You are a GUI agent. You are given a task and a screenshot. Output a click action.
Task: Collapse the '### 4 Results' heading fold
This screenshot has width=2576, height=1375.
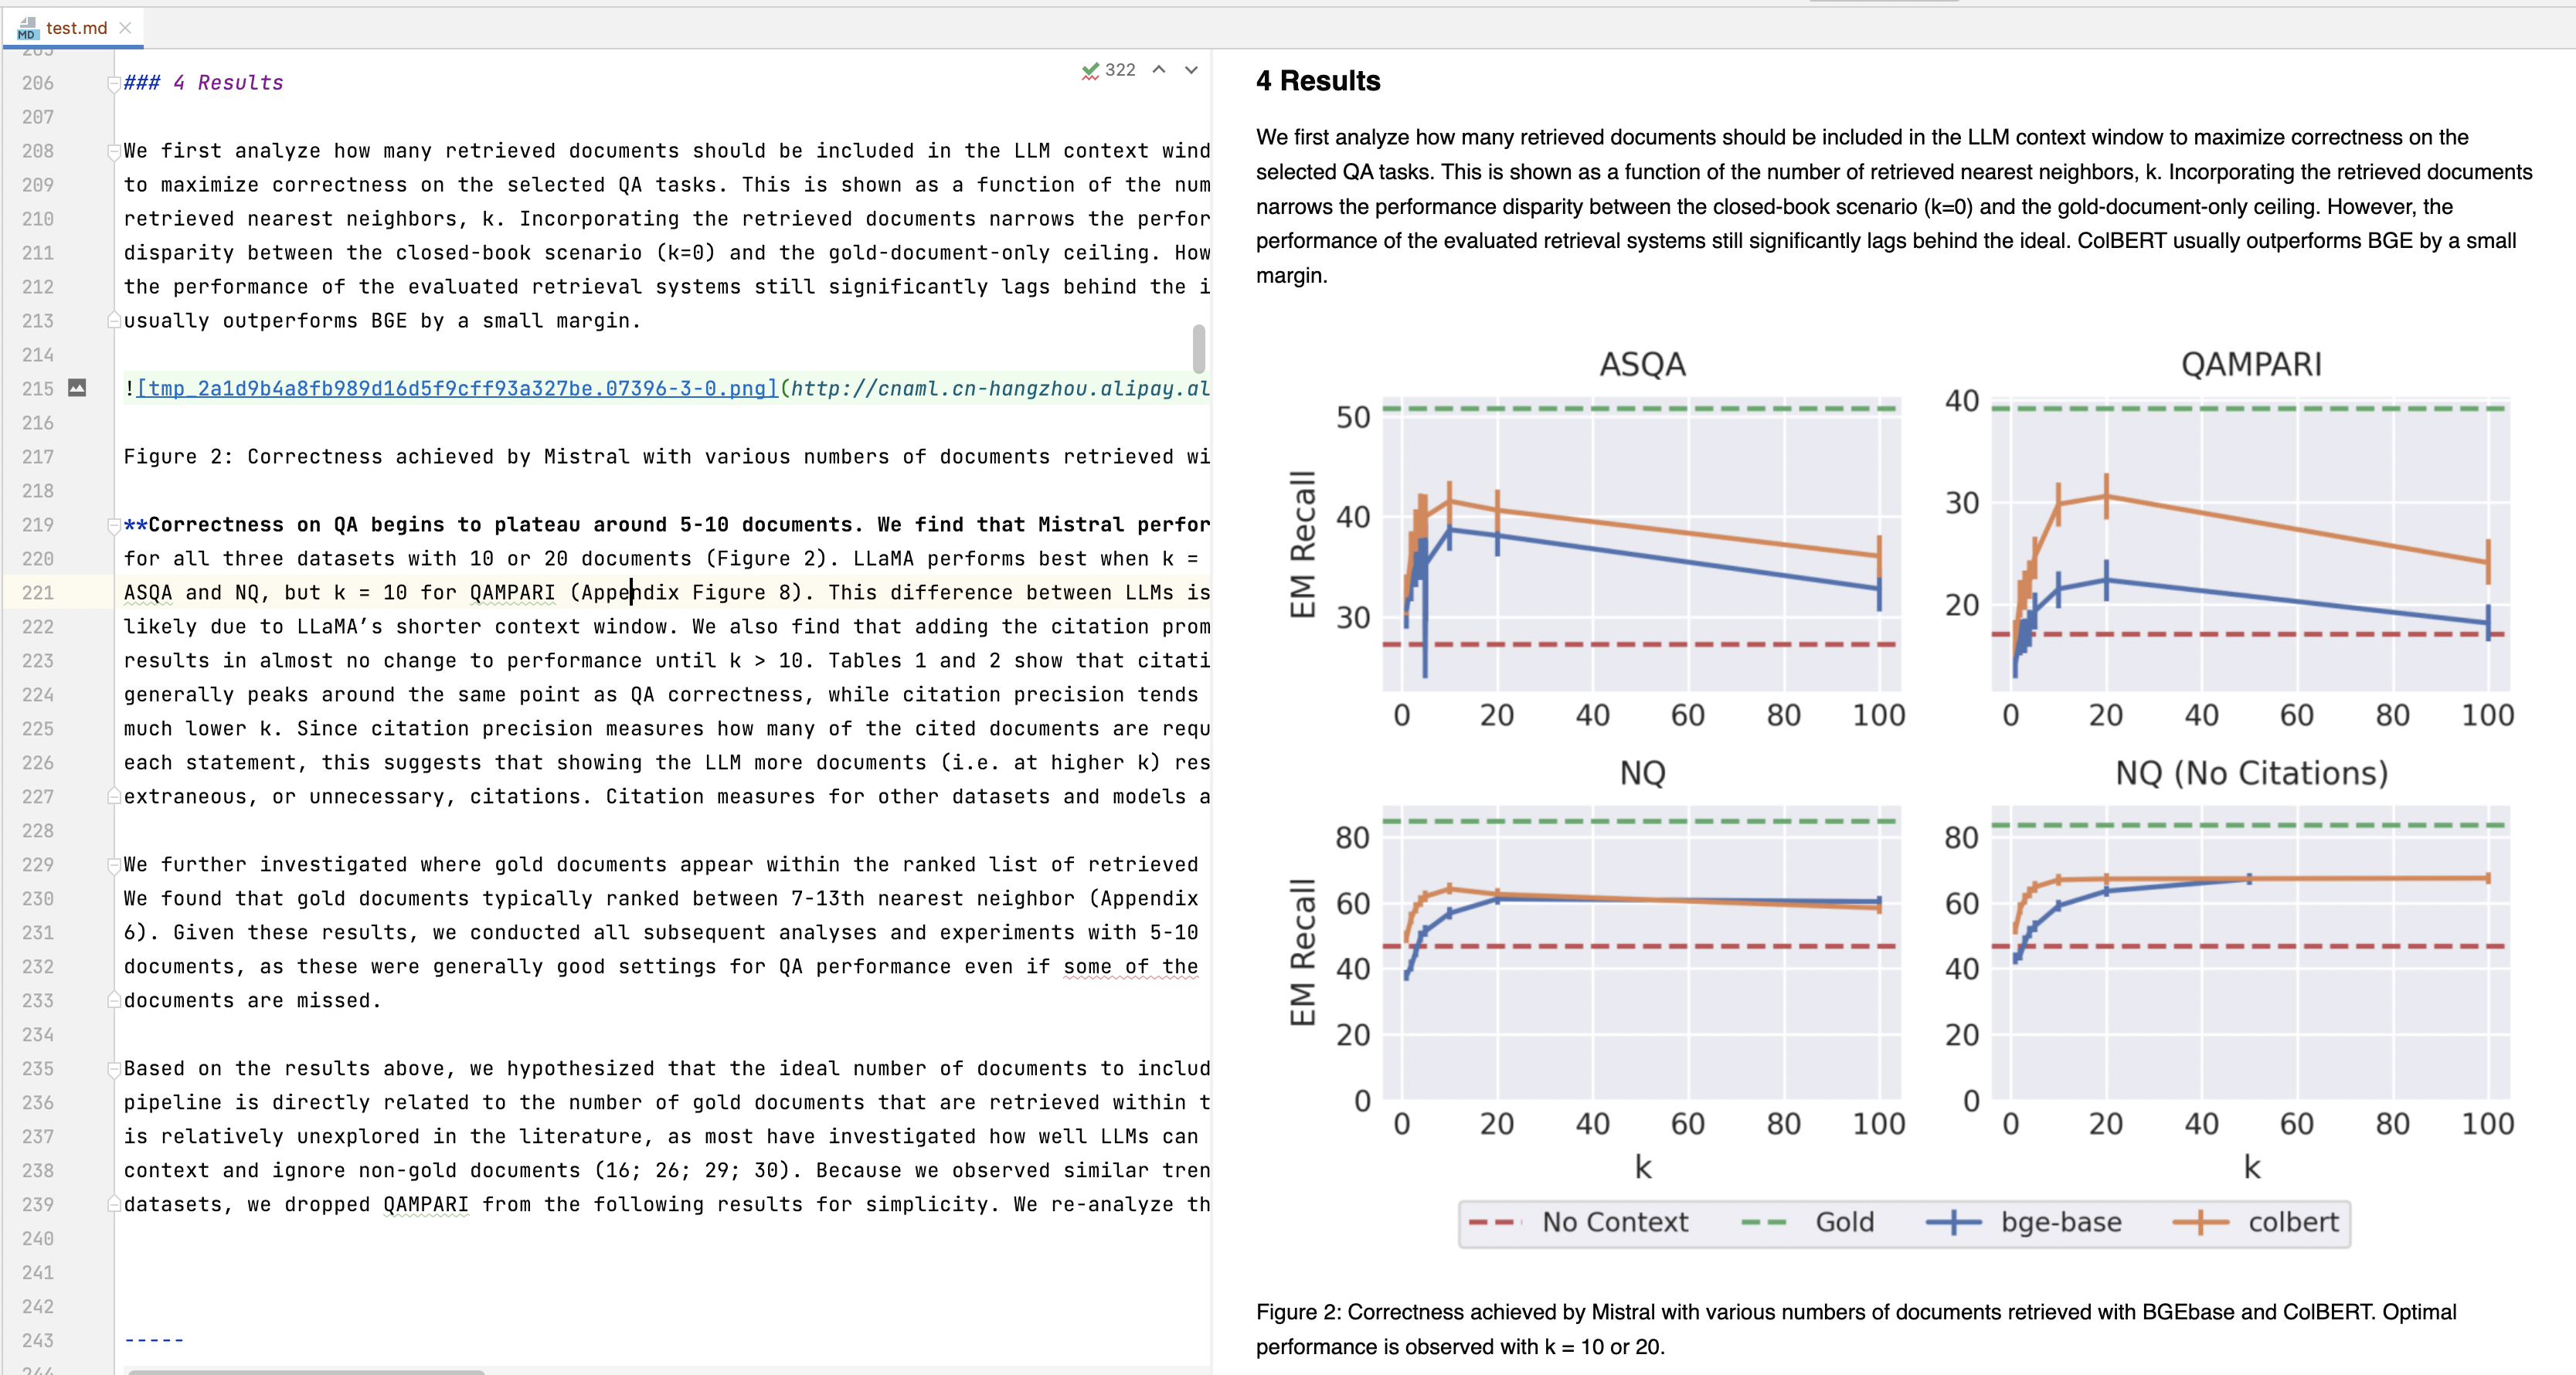click(x=114, y=84)
